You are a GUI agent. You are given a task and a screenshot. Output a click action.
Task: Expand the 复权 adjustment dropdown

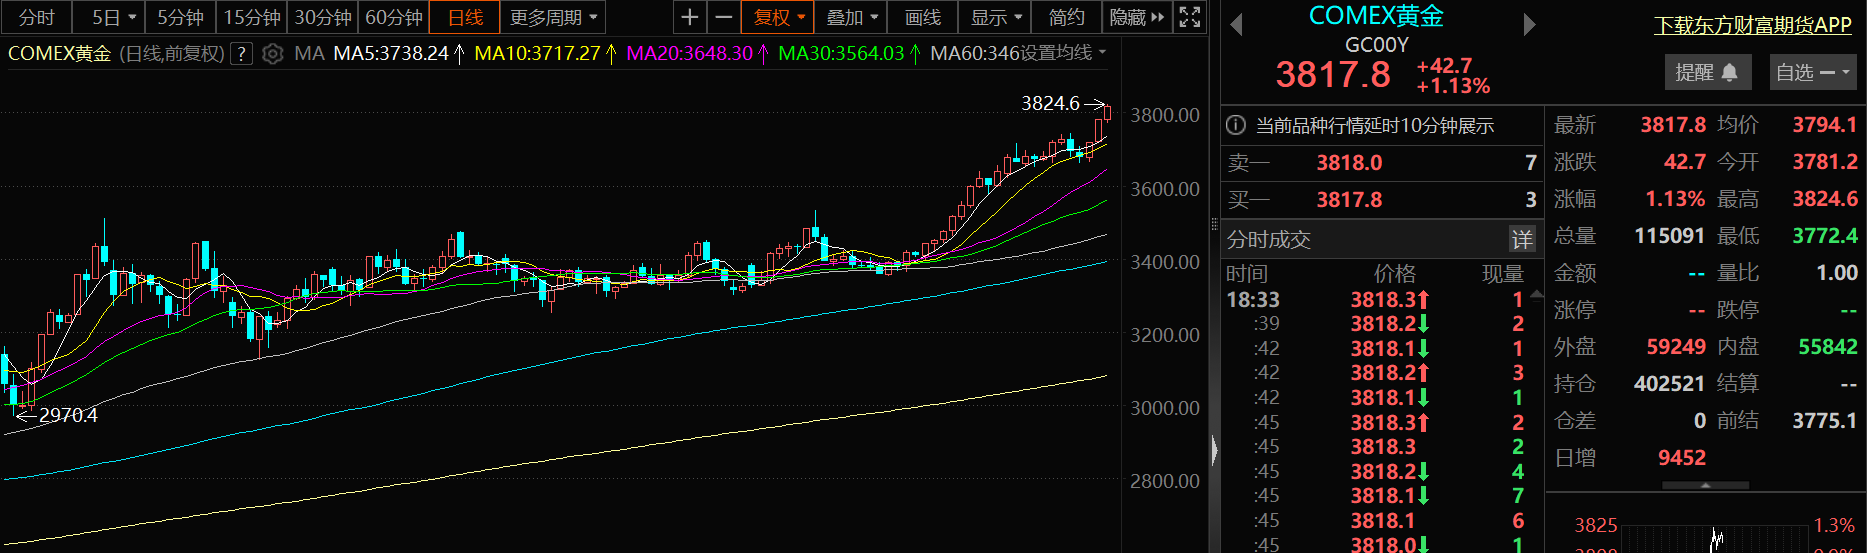coord(778,17)
